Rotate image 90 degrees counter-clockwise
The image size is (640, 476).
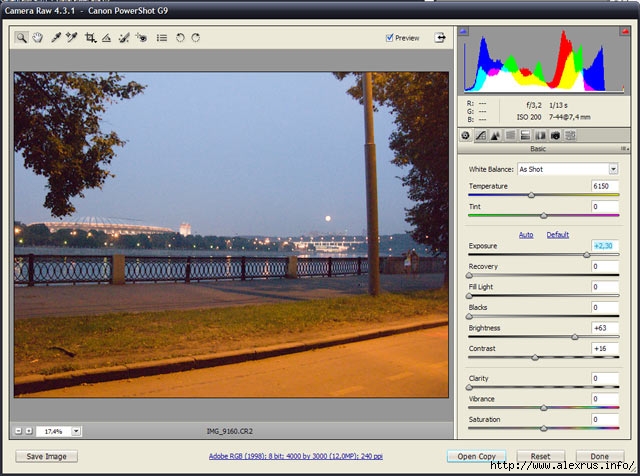pyautogui.click(x=180, y=38)
